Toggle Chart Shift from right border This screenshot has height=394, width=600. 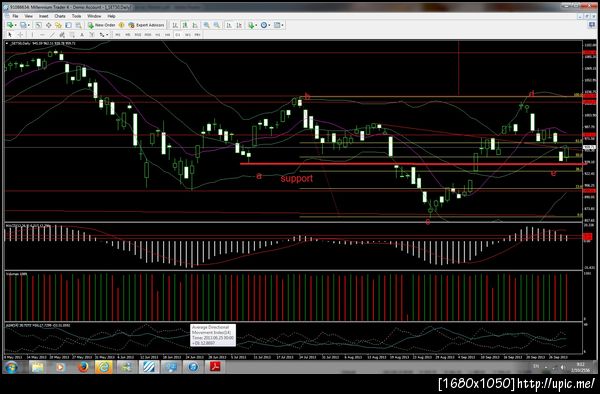(x=239, y=25)
